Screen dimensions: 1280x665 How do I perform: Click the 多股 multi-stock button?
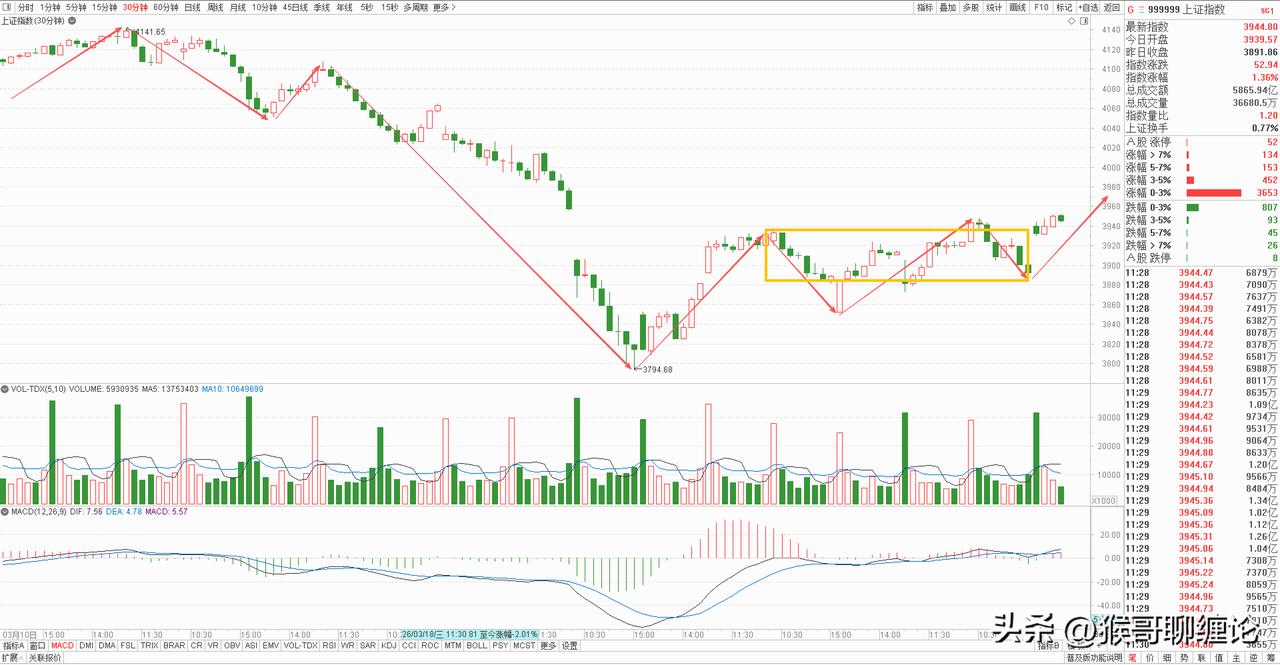(x=971, y=7)
